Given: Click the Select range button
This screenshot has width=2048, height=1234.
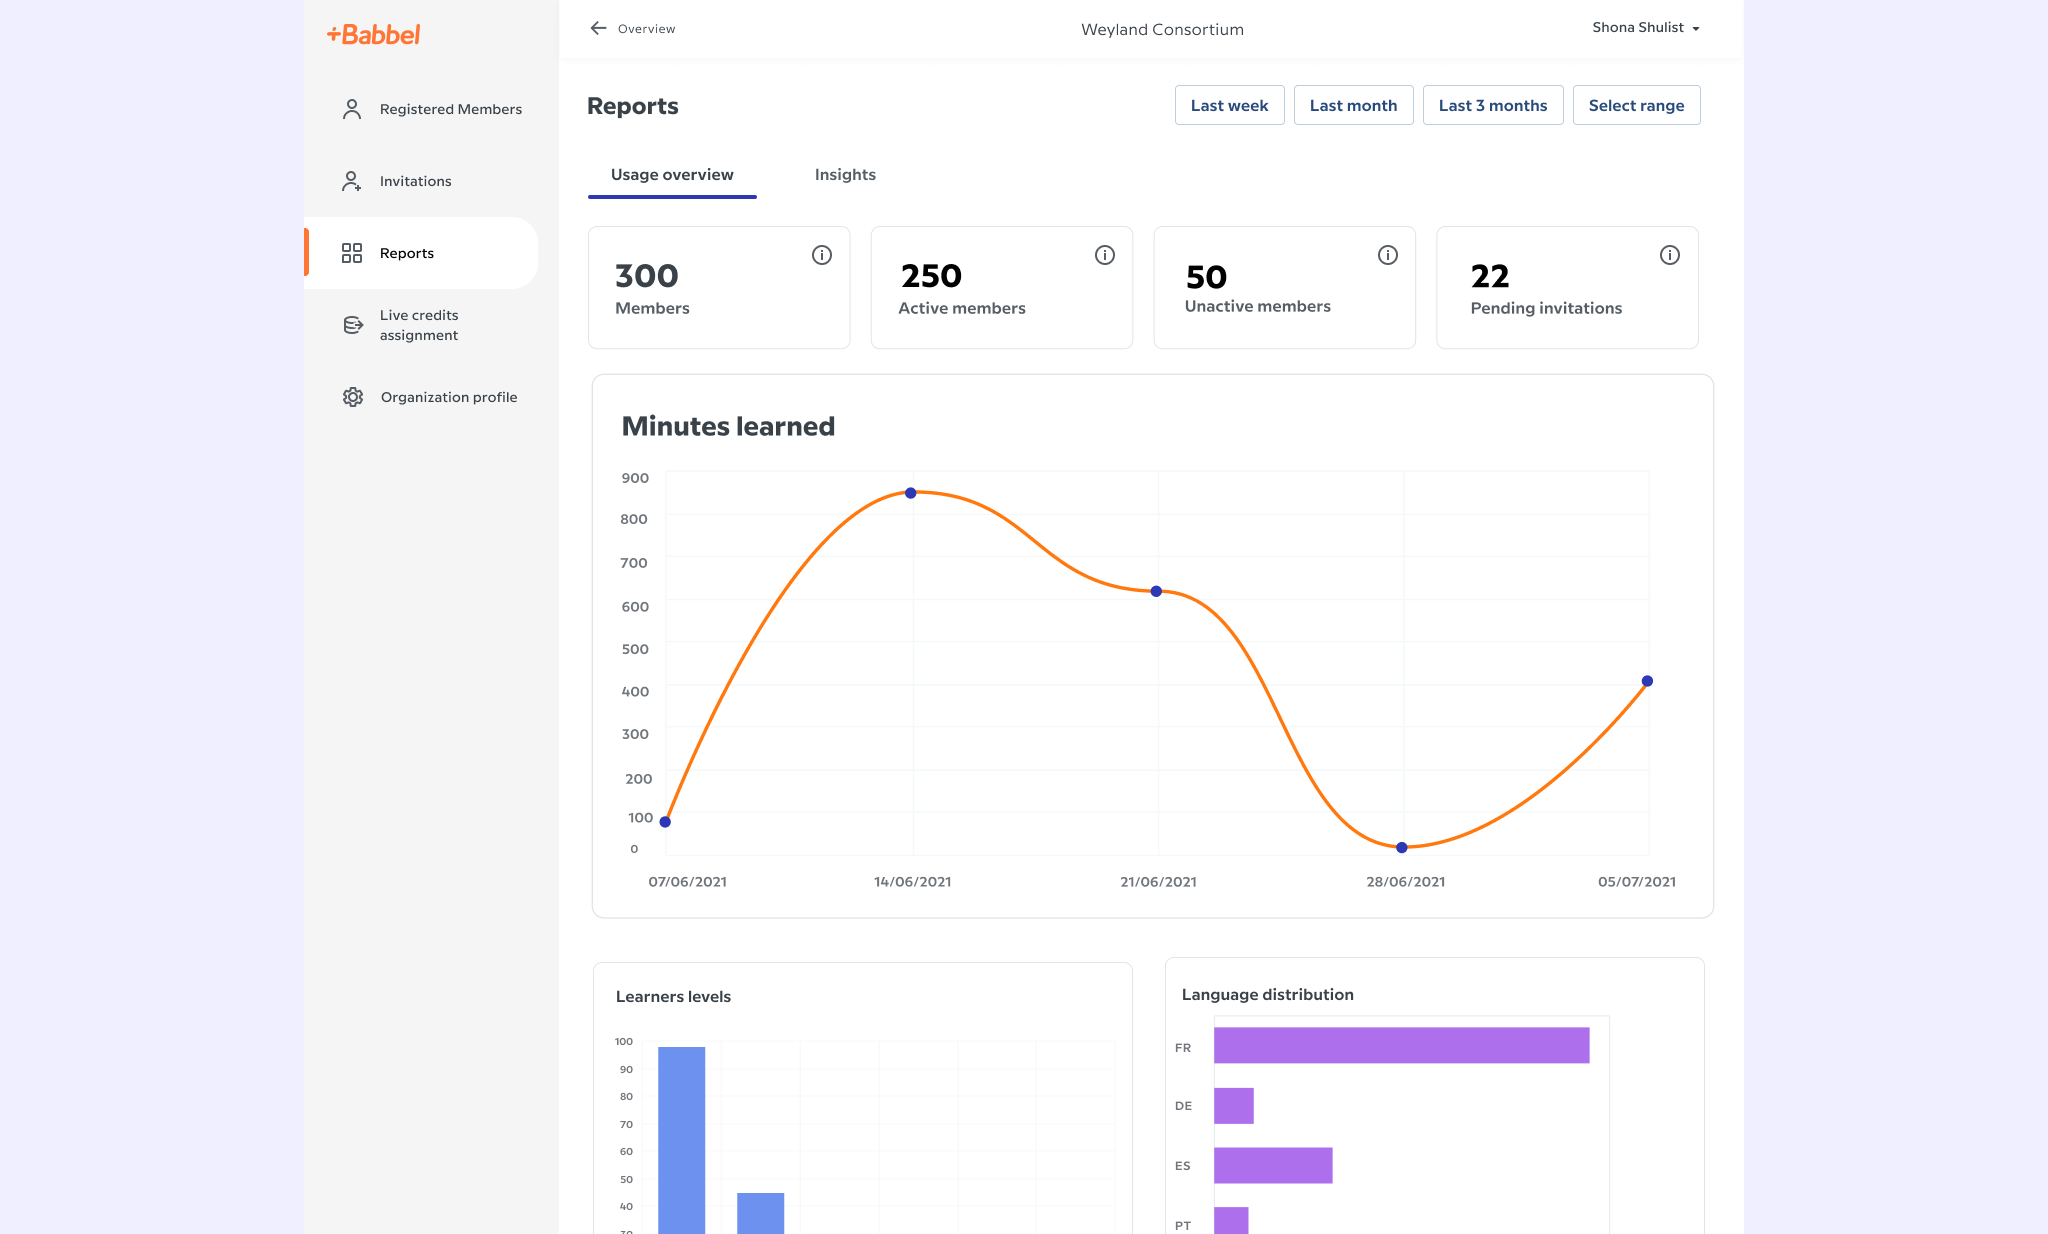Looking at the screenshot, I should point(1636,105).
